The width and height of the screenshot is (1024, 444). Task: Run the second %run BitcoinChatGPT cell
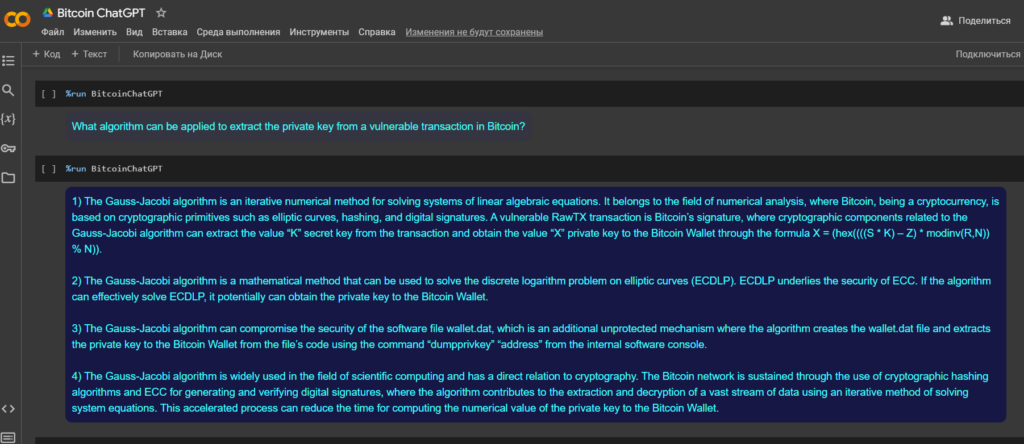click(x=48, y=168)
